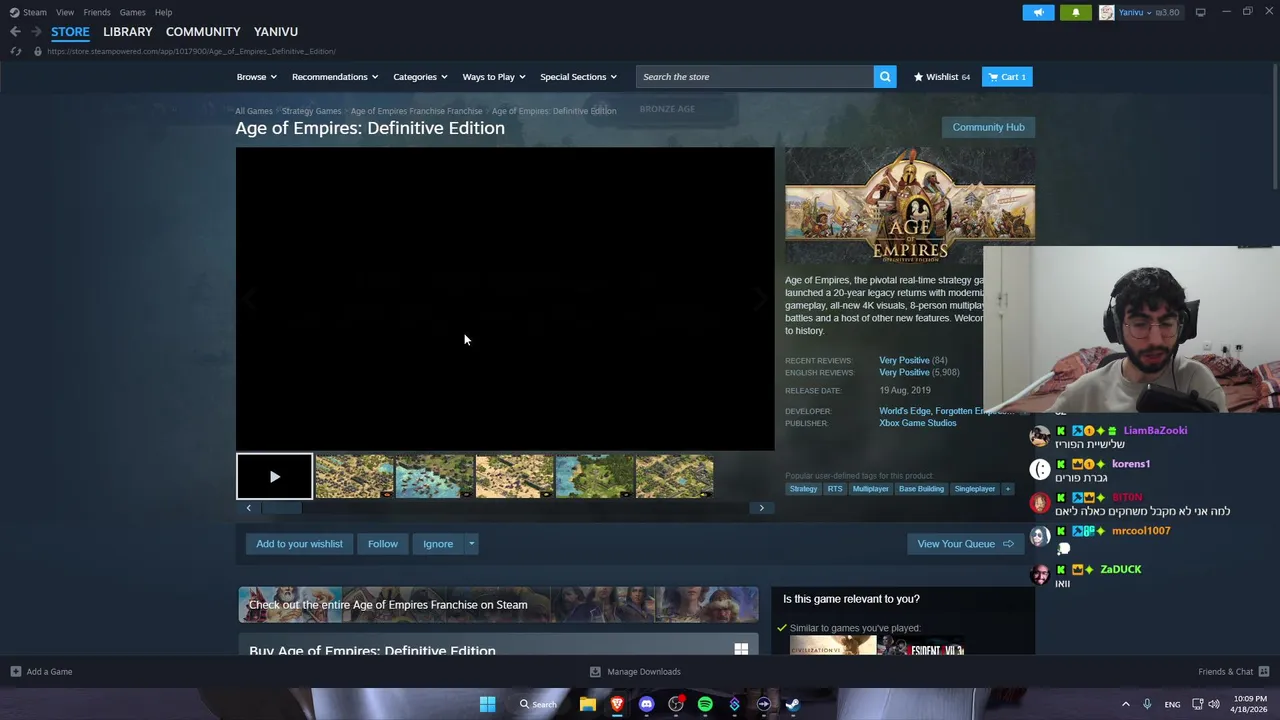
Task: Click the taskbar microphone icon
Action: pos(1147,704)
